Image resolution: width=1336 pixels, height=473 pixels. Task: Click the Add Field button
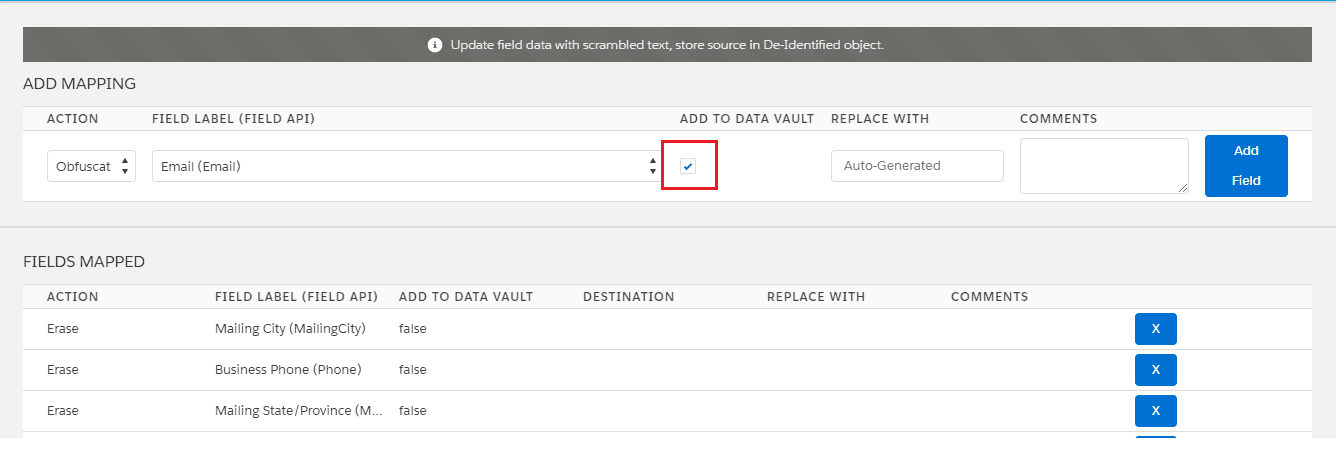(x=1245, y=166)
